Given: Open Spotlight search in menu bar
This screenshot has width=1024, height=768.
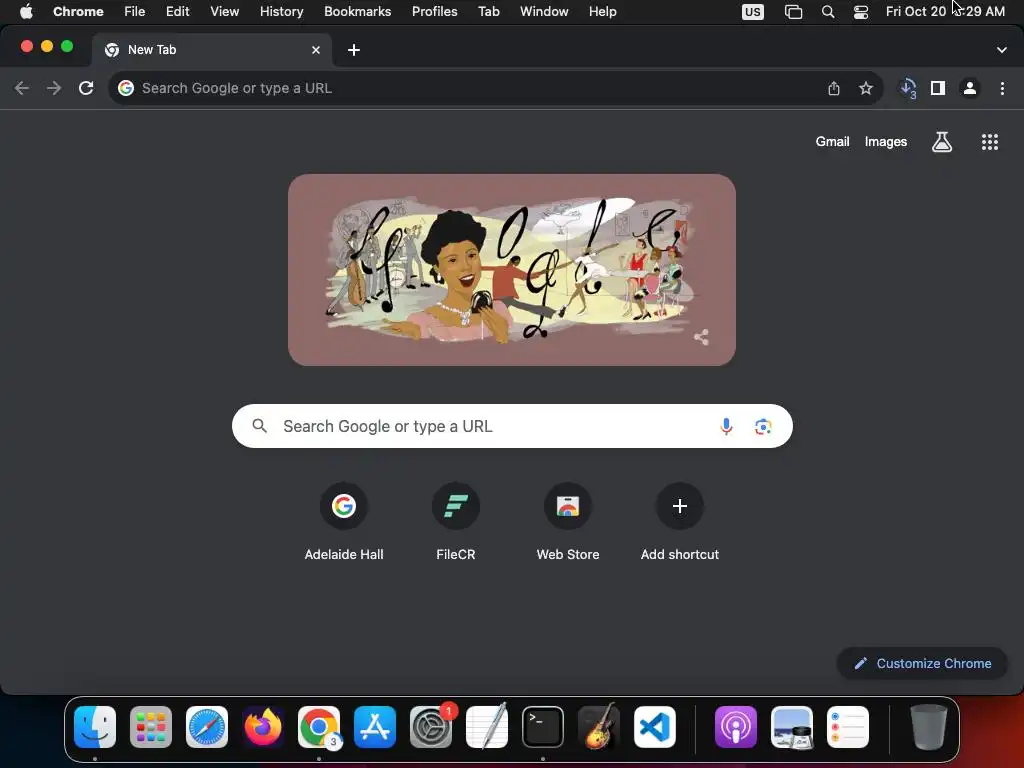Looking at the screenshot, I should [x=827, y=12].
